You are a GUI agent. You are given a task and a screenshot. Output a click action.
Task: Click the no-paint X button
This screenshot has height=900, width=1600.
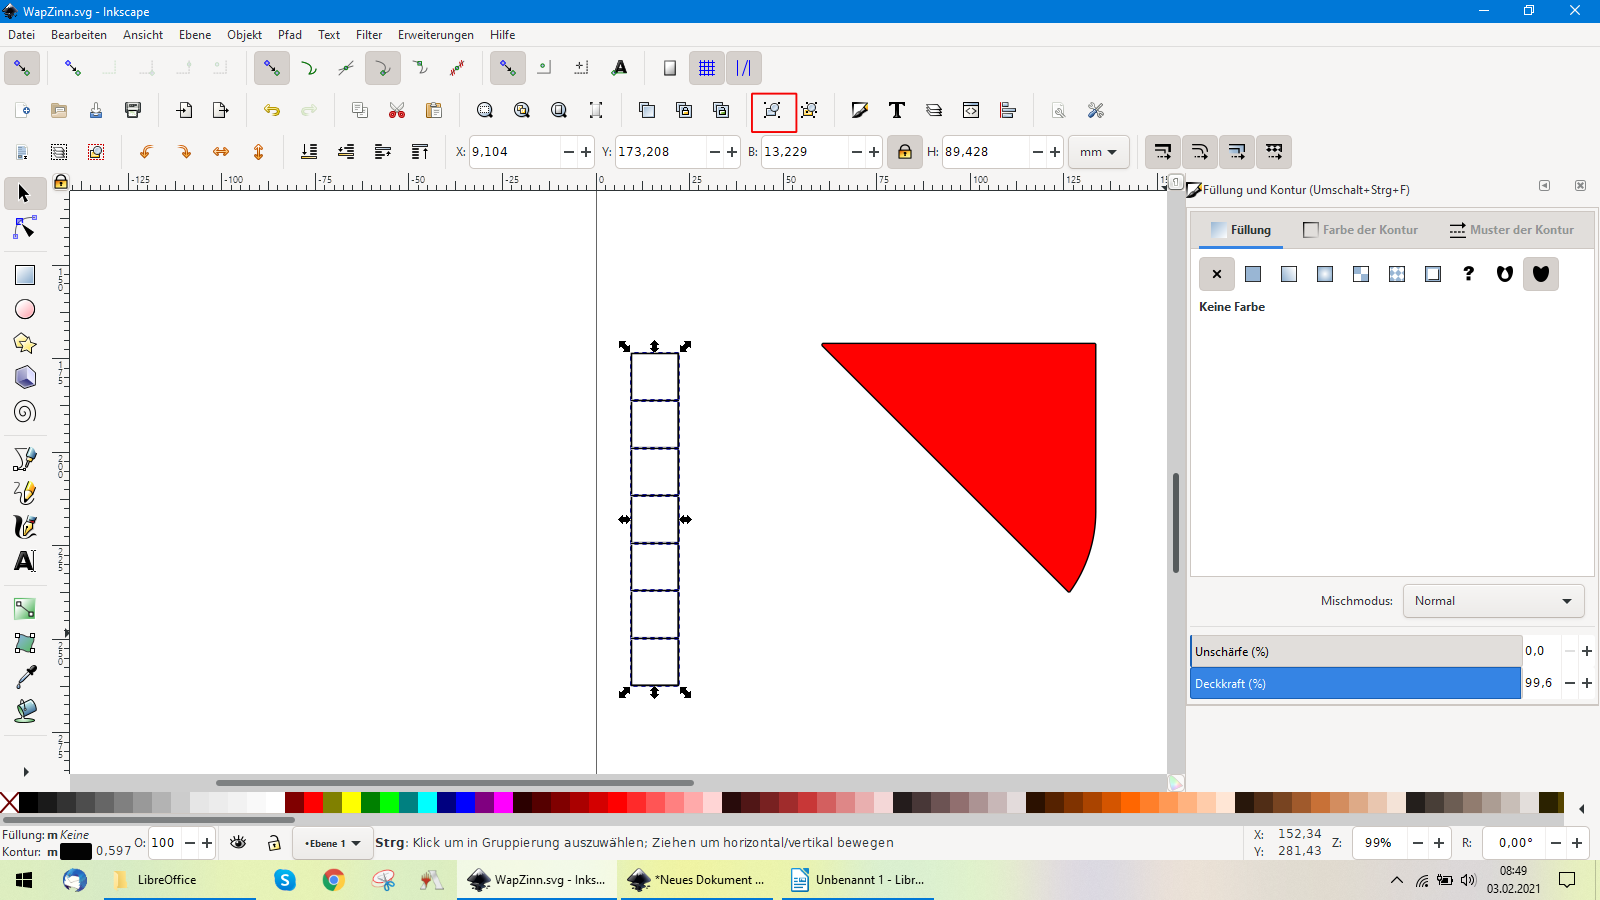(x=1217, y=274)
